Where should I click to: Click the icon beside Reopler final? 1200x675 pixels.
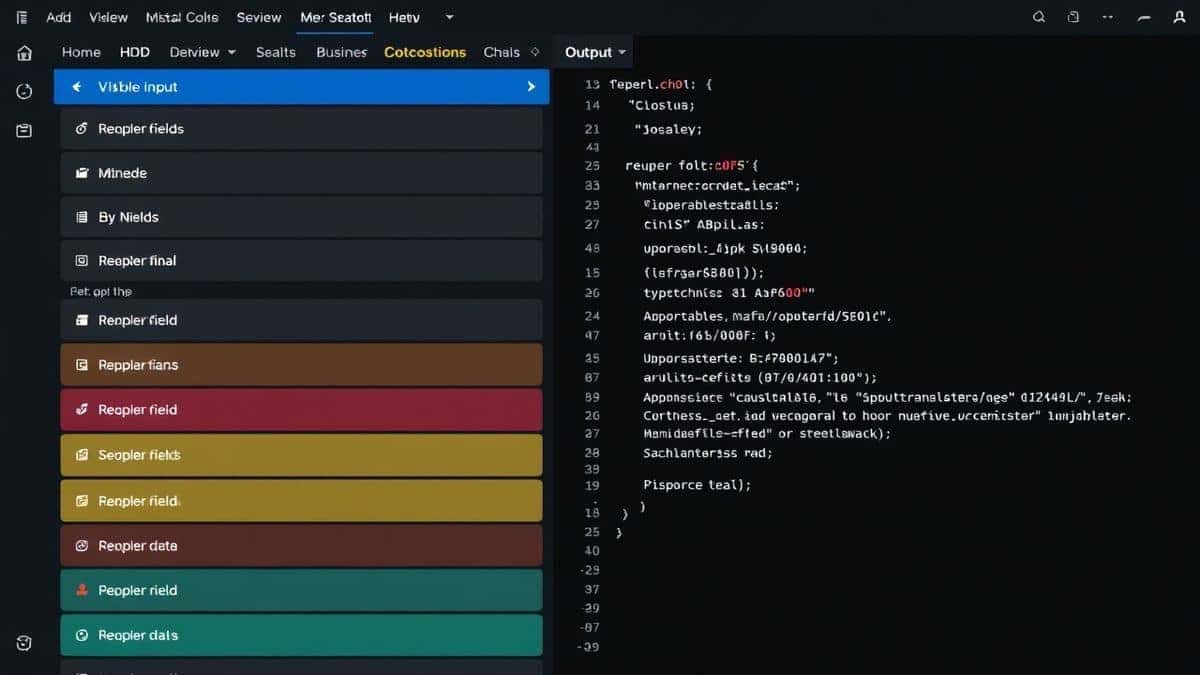point(81,261)
